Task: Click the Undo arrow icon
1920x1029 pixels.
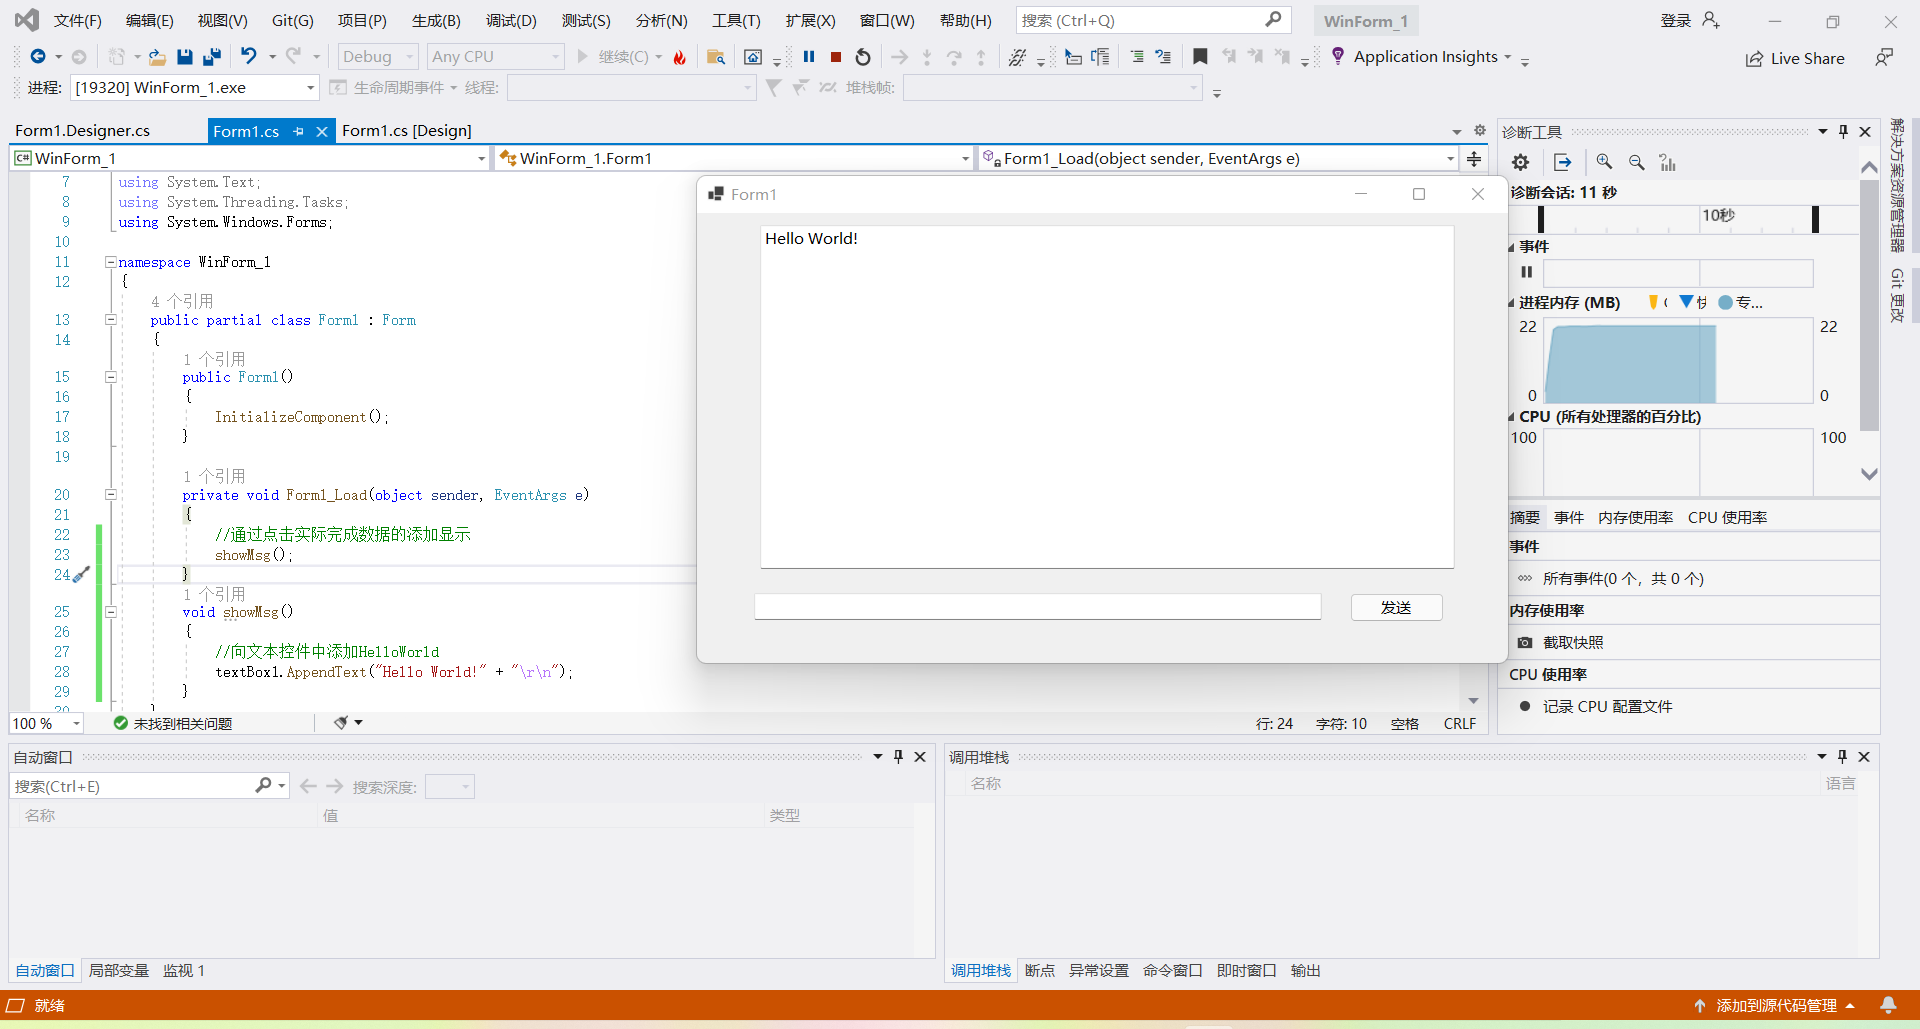Action: pyautogui.click(x=249, y=57)
